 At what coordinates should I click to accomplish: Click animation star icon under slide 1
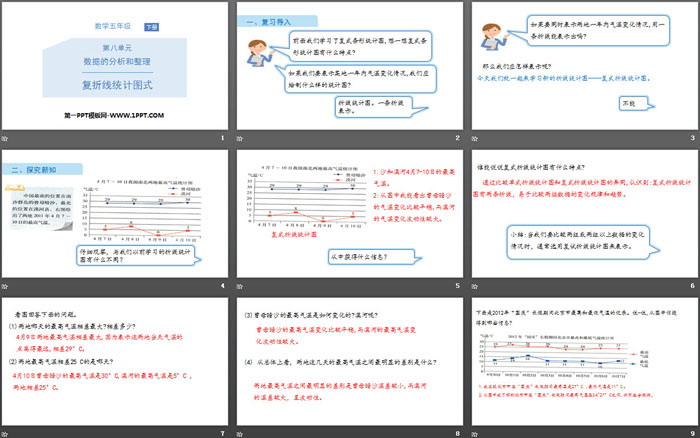(5, 137)
